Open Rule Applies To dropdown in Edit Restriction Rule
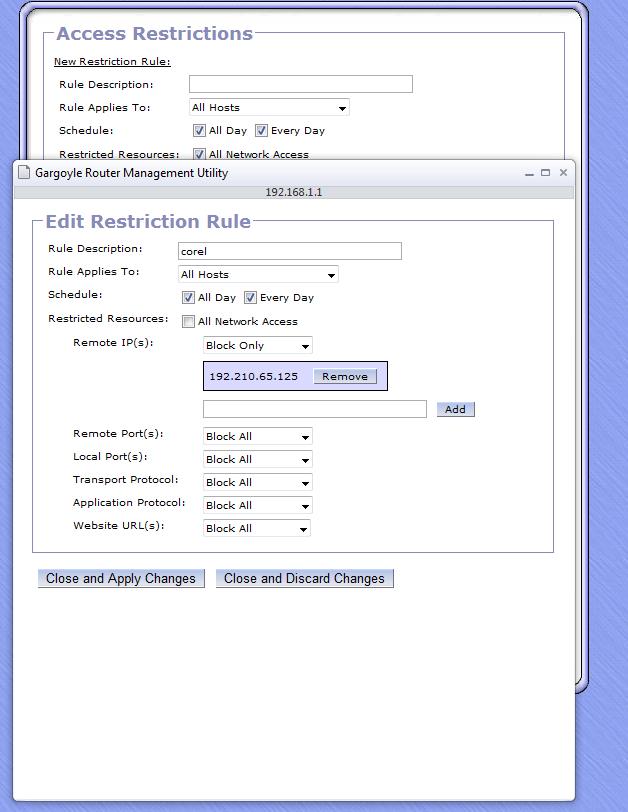The image size is (628, 812). pyautogui.click(x=258, y=274)
